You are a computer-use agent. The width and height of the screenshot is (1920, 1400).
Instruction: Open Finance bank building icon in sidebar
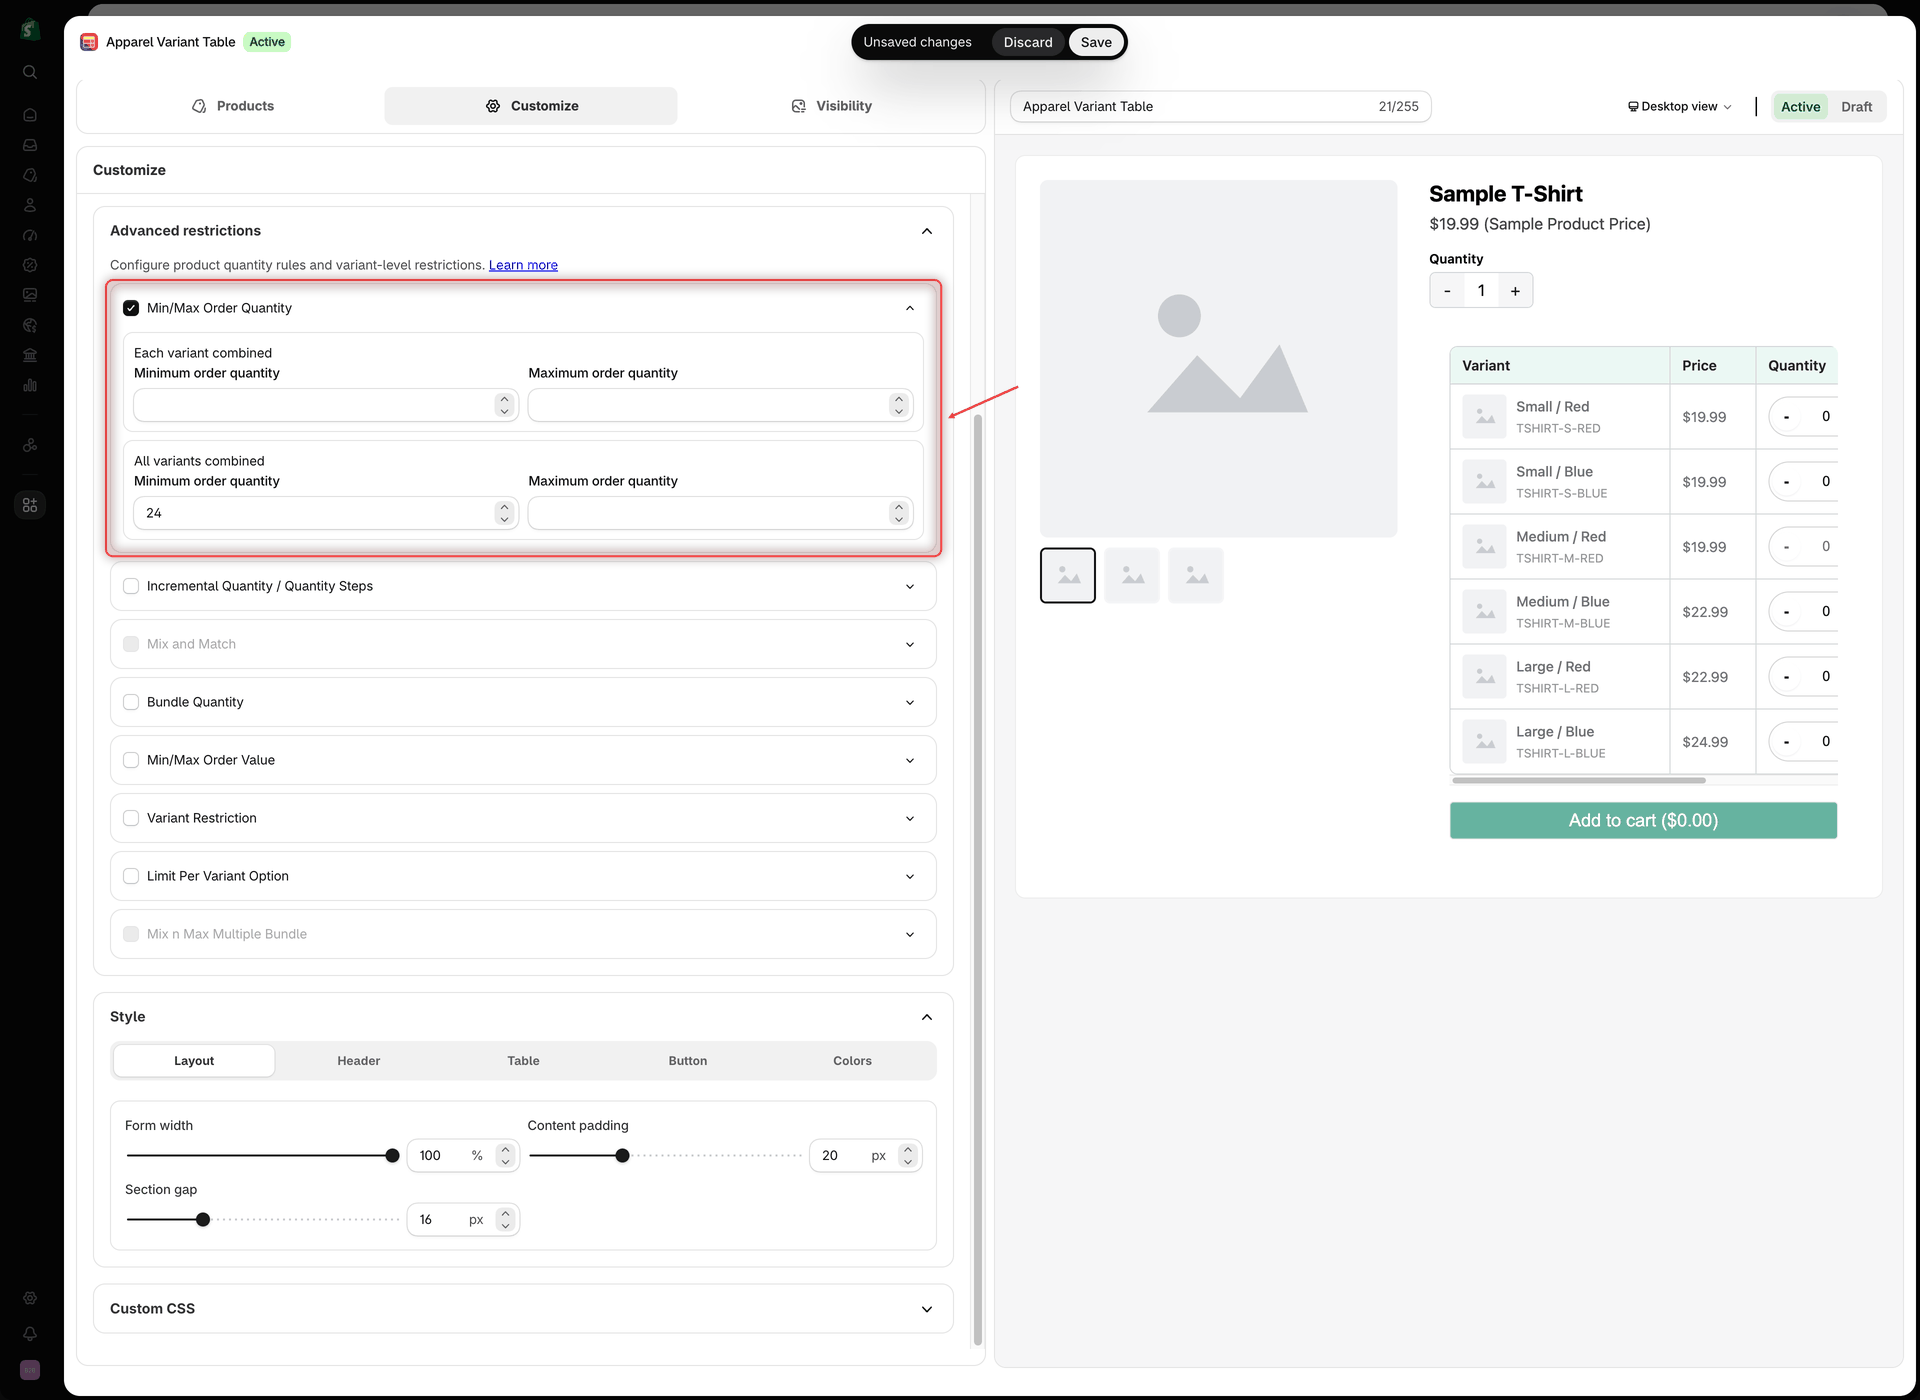click(30, 355)
